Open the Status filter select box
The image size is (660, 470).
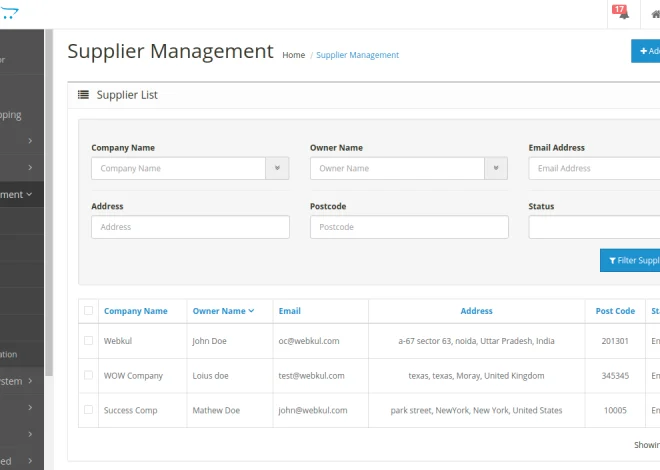coord(594,227)
